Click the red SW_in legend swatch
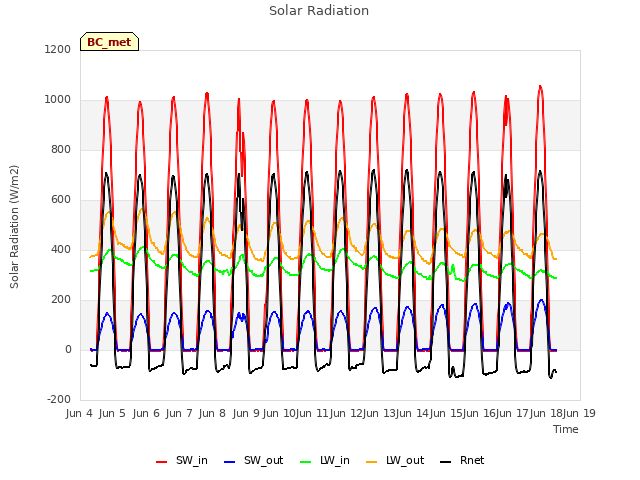Image resolution: width=640 pixels, height=480 pixels. [x=162, y=462]
